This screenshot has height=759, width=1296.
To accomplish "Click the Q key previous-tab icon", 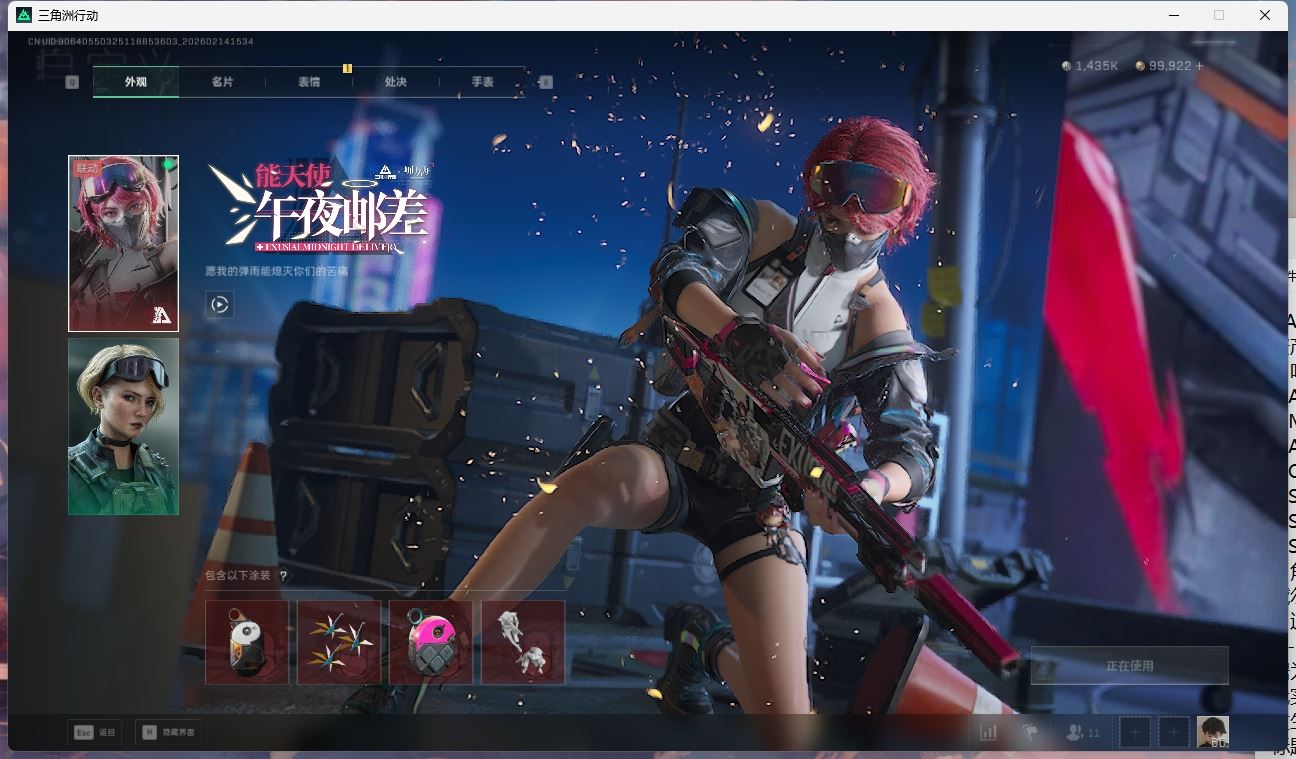I will pos(72,82).
